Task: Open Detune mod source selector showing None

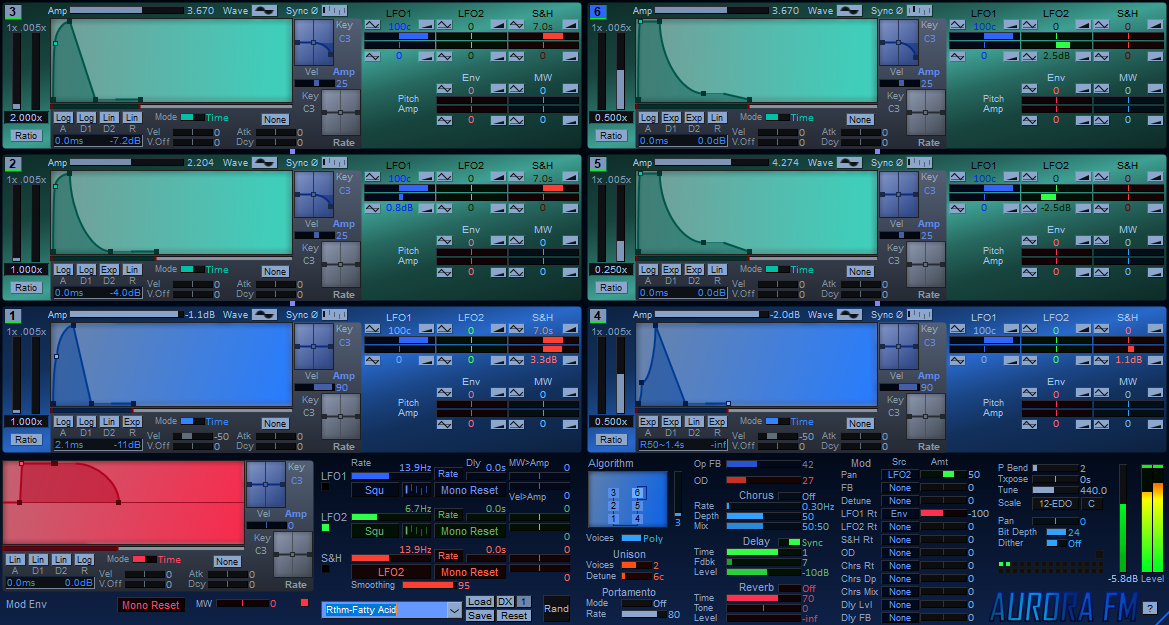Action: tap(899, 500)
